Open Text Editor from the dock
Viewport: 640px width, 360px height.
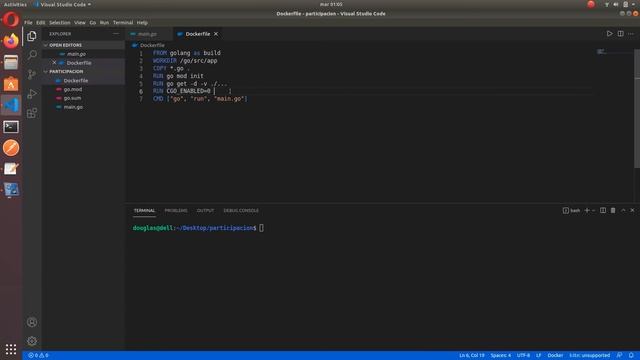point(11,169)
